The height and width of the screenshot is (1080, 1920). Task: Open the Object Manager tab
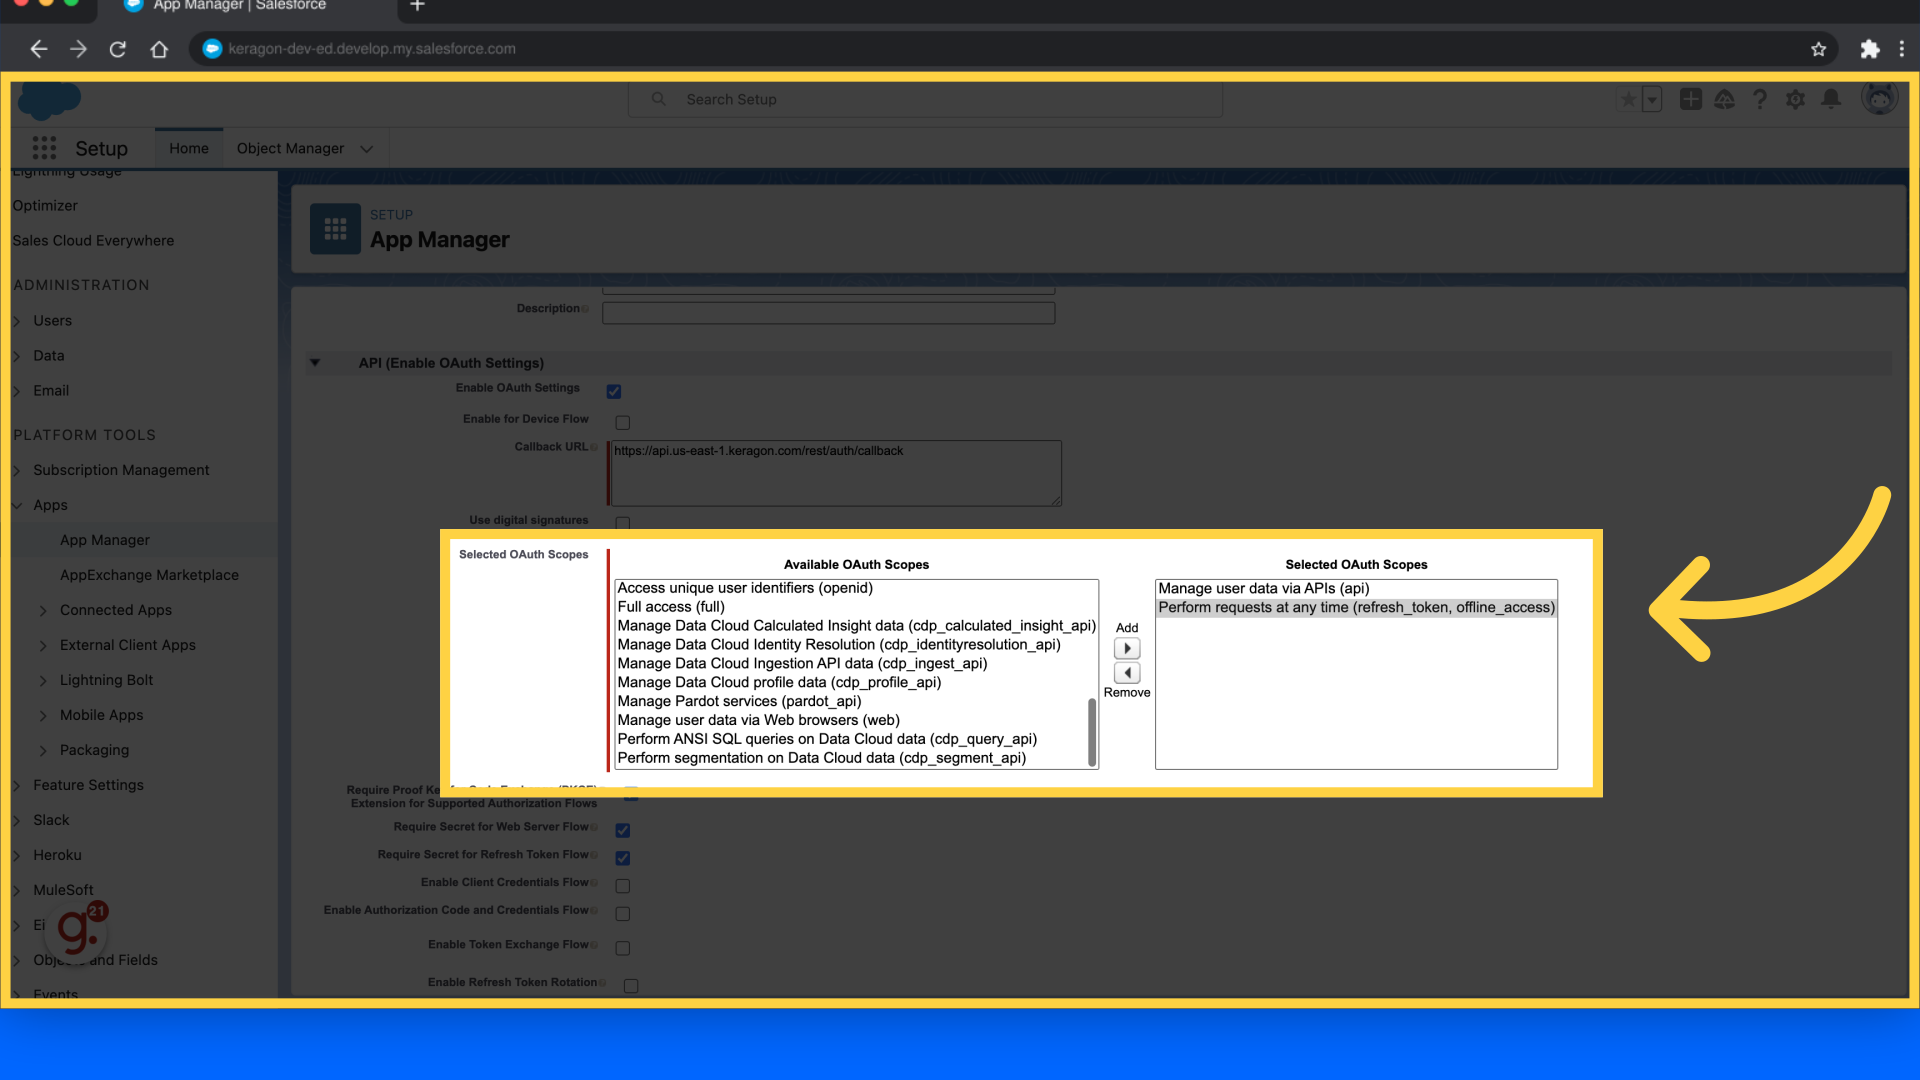pyautogui.click(x=290, y=148)
